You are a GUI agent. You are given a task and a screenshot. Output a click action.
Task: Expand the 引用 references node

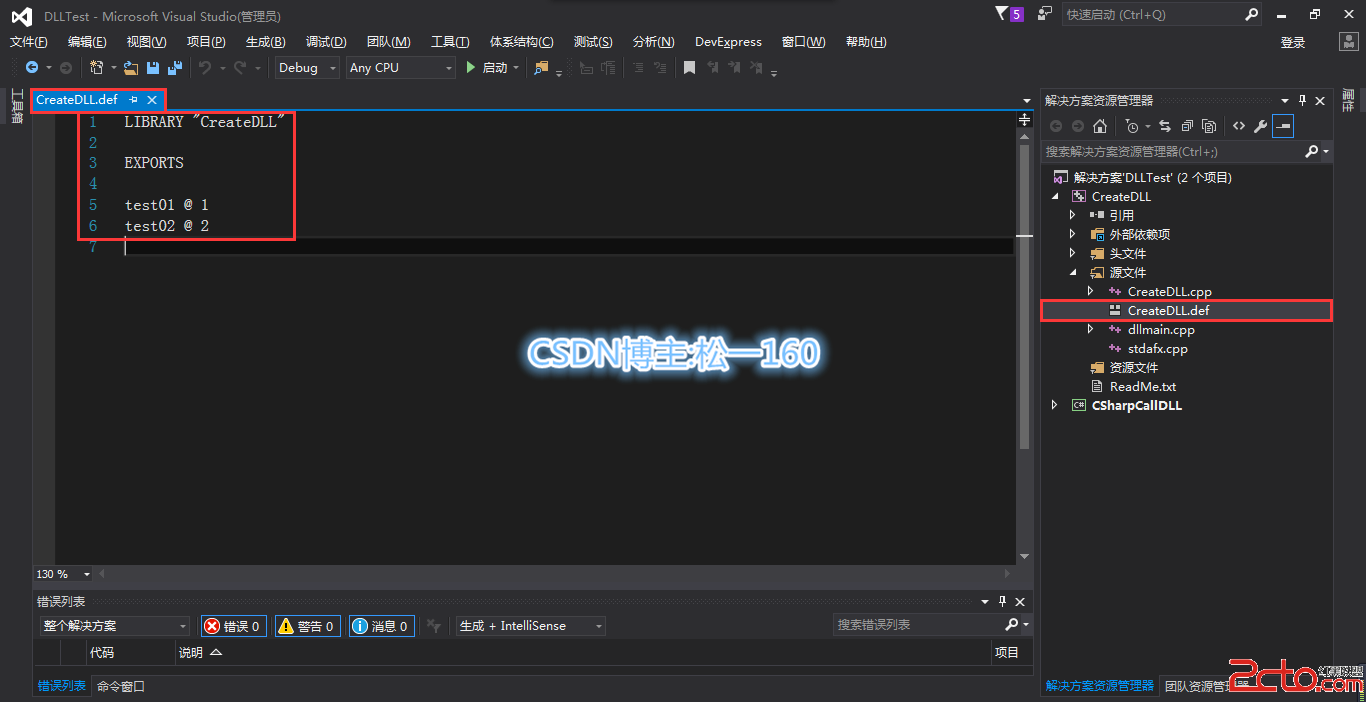pyautogui.click(x=1073, y=215)
